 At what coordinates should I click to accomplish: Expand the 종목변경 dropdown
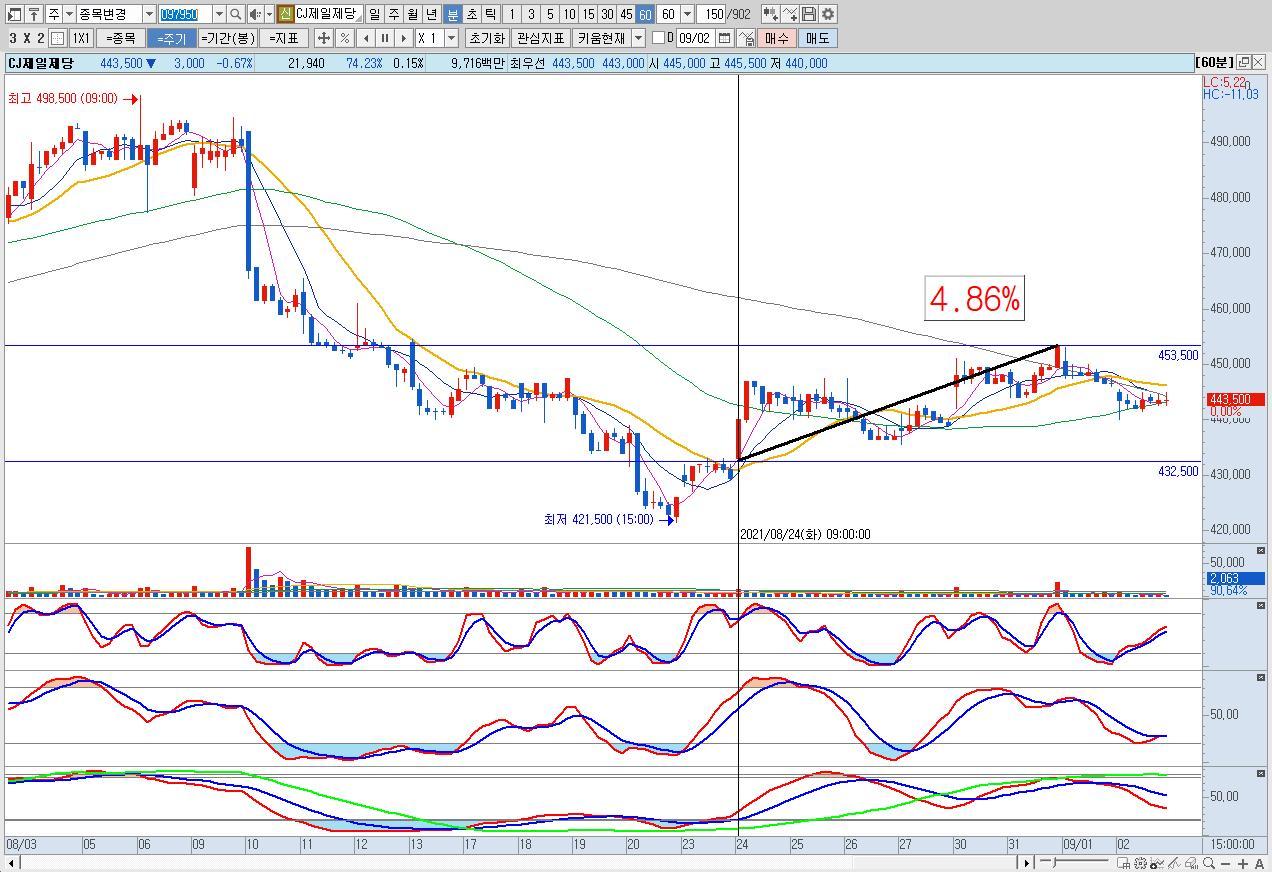tap(149, 14)
